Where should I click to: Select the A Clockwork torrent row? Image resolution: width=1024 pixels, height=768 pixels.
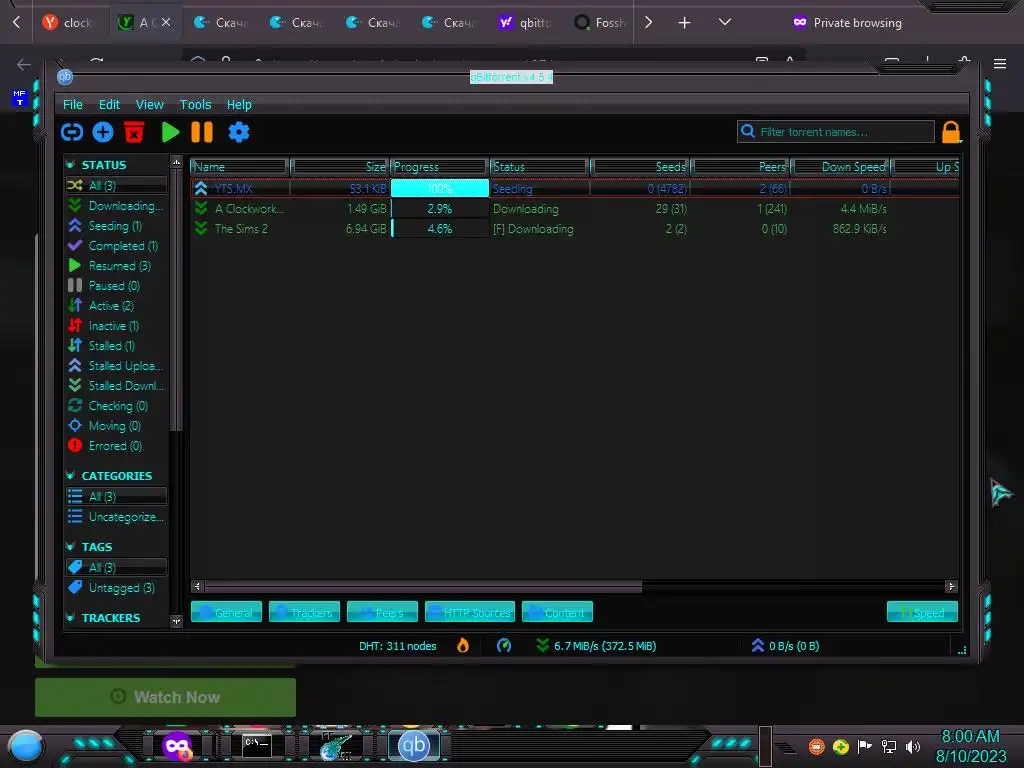(x=575, y=209)
